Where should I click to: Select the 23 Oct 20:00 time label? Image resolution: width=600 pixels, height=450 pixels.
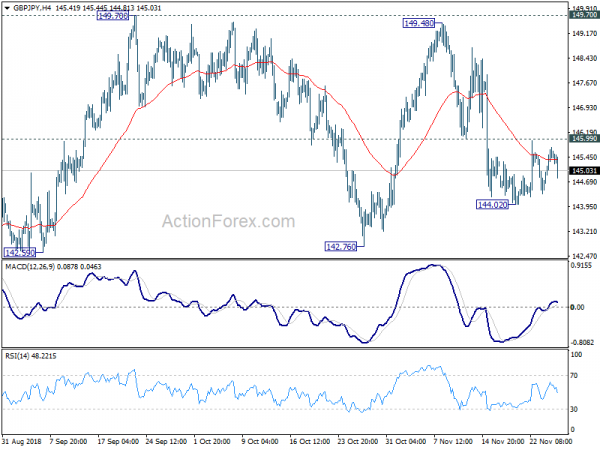(x=358, y=442)
